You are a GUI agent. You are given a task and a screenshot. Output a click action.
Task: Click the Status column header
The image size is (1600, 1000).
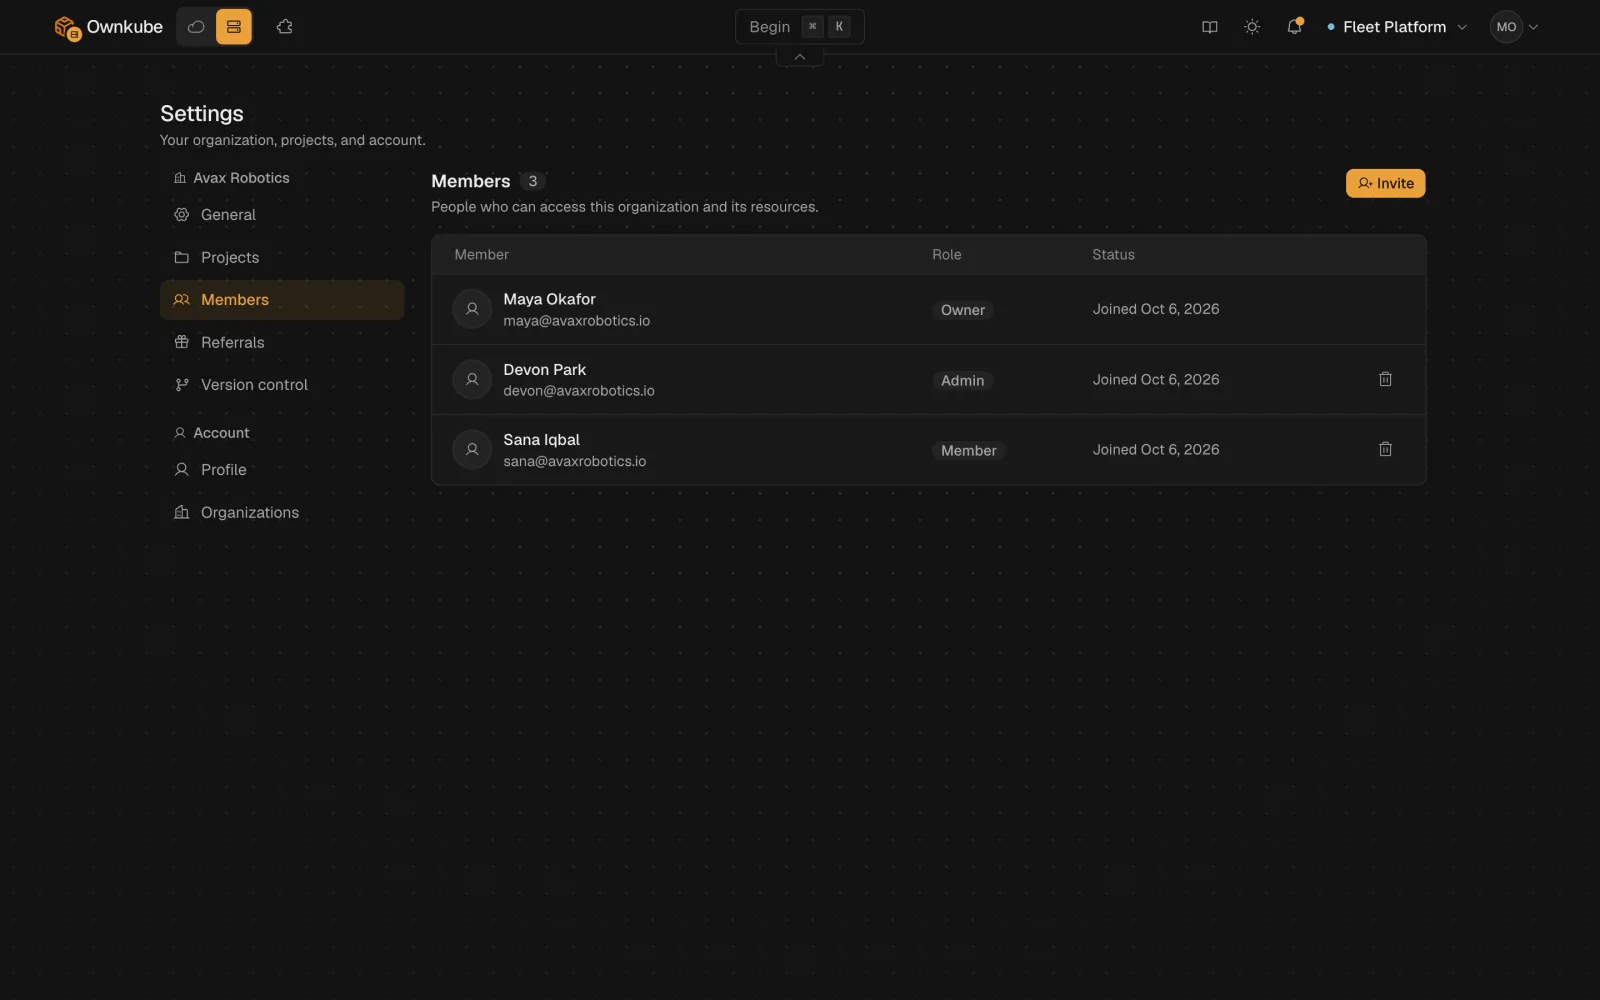pyautogui.click(x=1113, y=255)
